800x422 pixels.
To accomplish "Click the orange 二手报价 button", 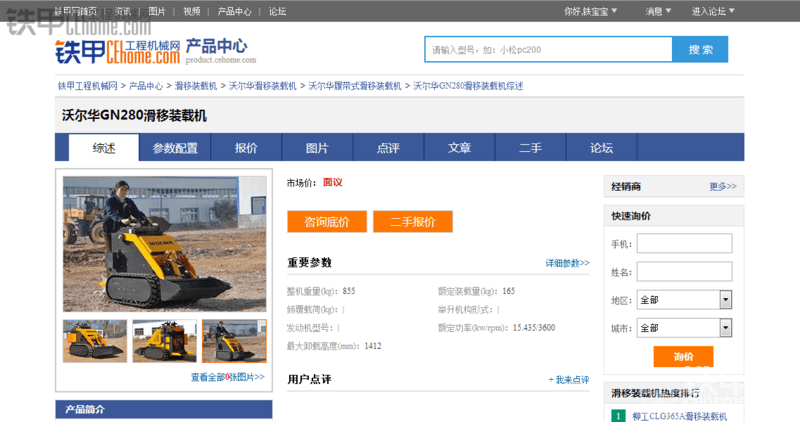I will click(413, 221).
